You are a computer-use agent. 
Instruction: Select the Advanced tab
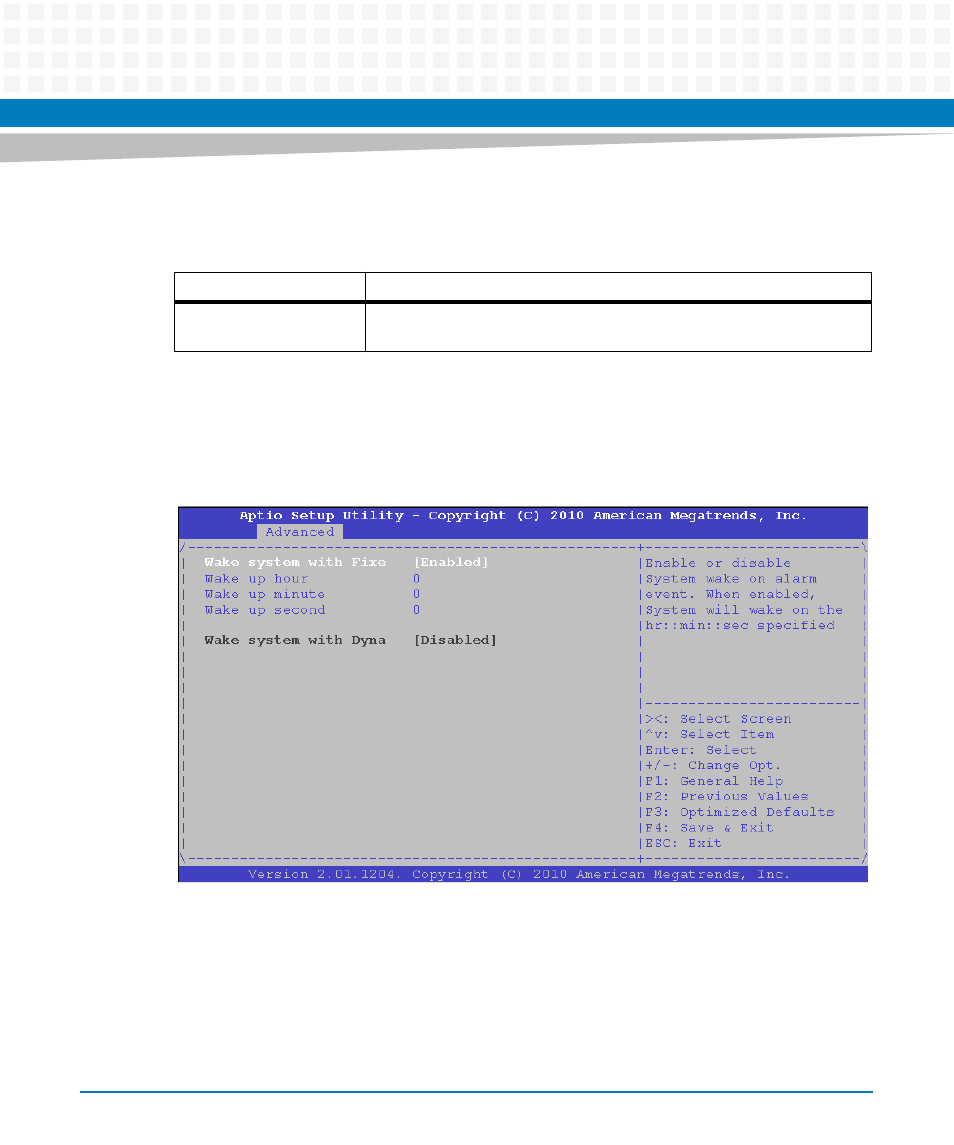[x=299, y=532]
